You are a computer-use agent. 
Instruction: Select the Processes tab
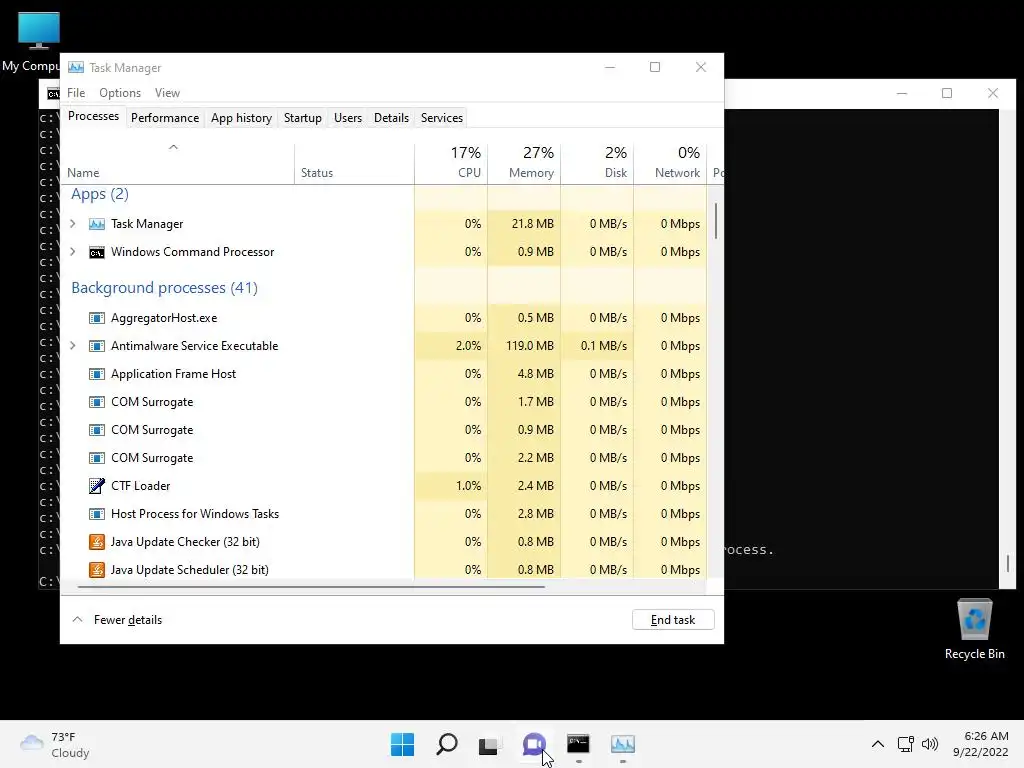[93, 116]
